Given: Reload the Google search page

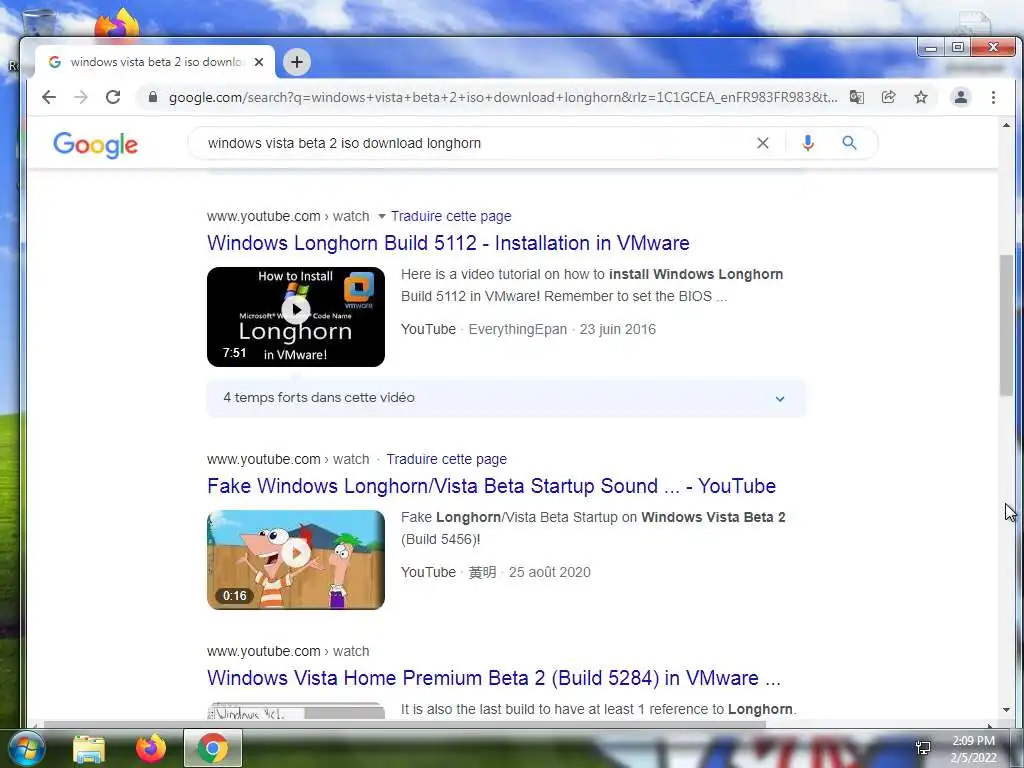Looking at the screenshot, I should tap(113, 97).
